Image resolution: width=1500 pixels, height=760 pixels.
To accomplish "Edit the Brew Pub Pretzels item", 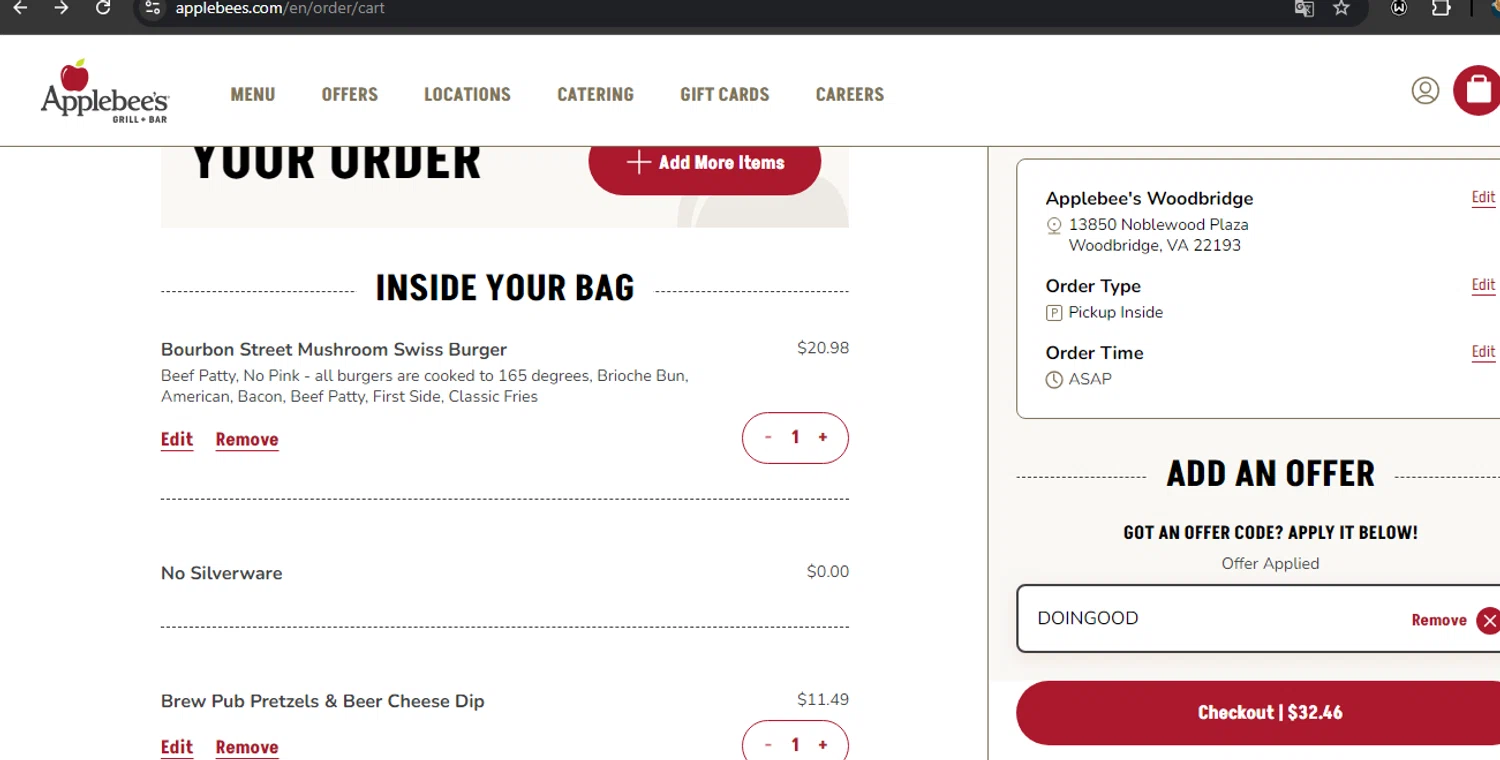I will tap(177, 747).
